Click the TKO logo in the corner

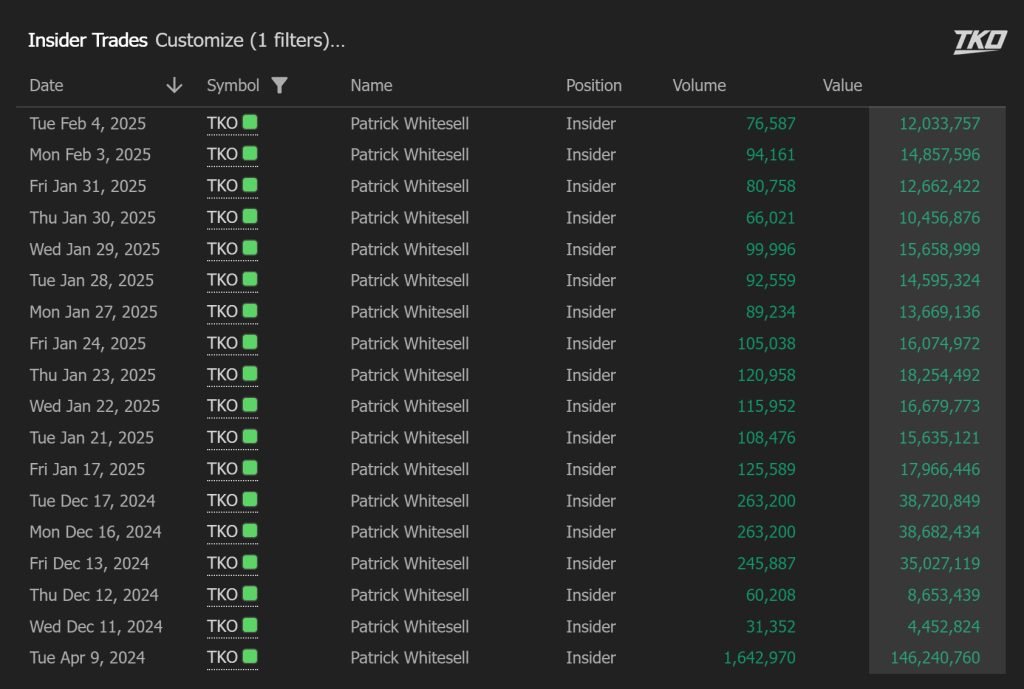[x=980, y=41]
